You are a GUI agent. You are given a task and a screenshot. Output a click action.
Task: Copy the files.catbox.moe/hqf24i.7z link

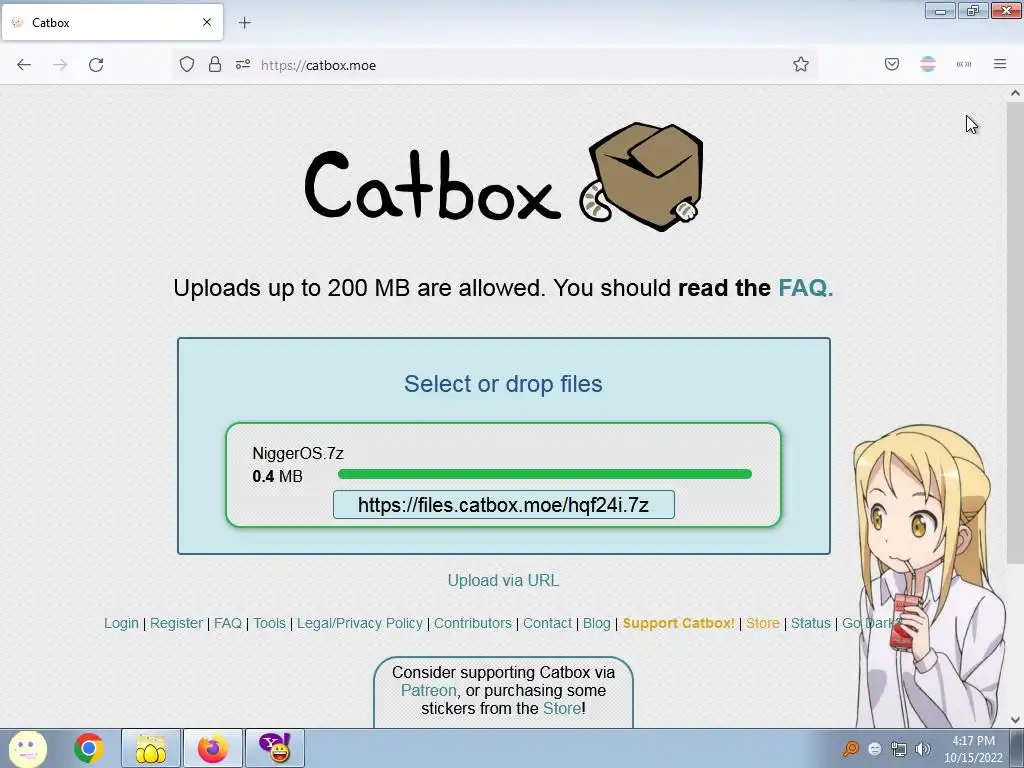click(504, 505)
